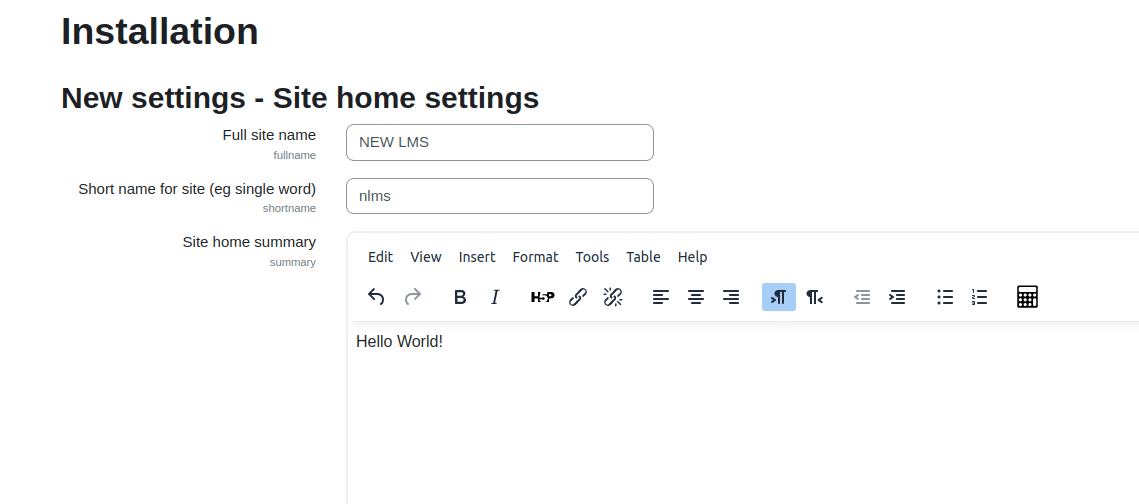Open the Table menu
Image resolution: width=1139 pixels, height=504 pixels.
click(643, 257)
